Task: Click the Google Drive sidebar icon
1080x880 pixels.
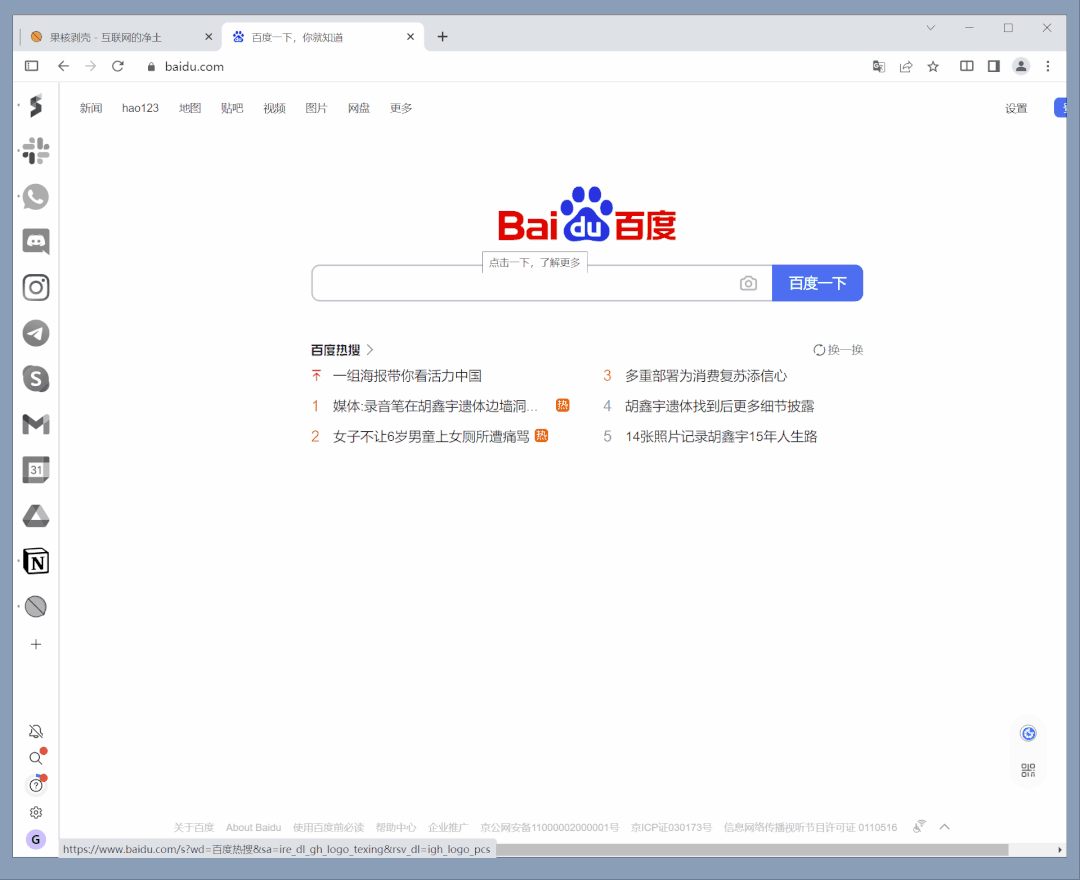Action: tap(36, 516)
